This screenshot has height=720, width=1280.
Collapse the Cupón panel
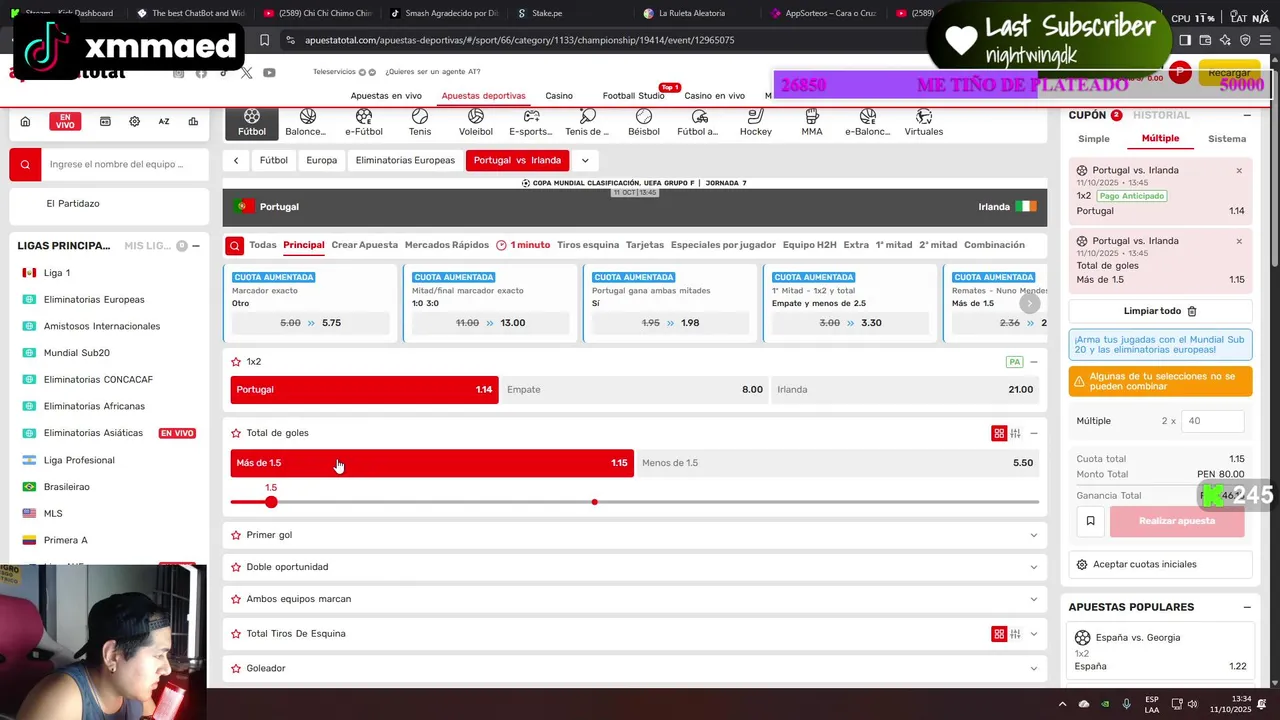(1247, 115)
